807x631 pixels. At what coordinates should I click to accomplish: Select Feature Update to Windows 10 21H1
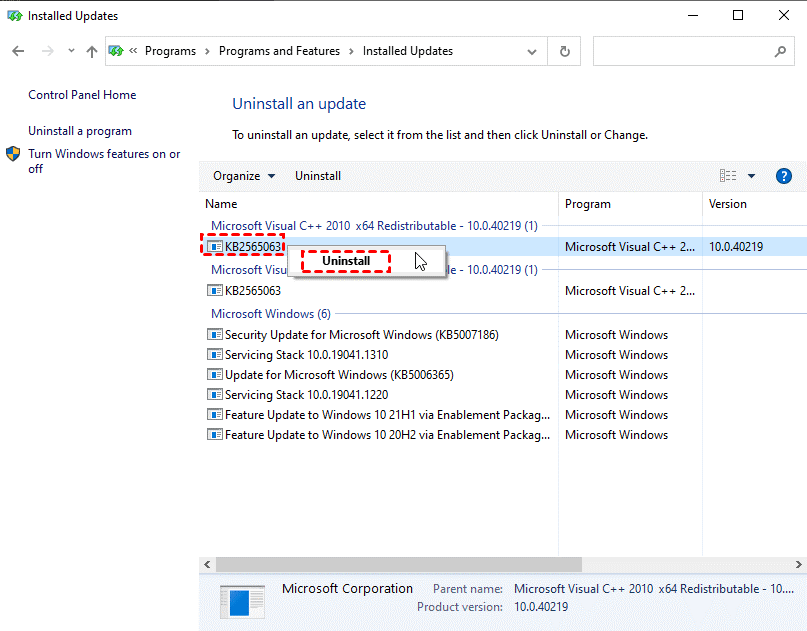387,415
